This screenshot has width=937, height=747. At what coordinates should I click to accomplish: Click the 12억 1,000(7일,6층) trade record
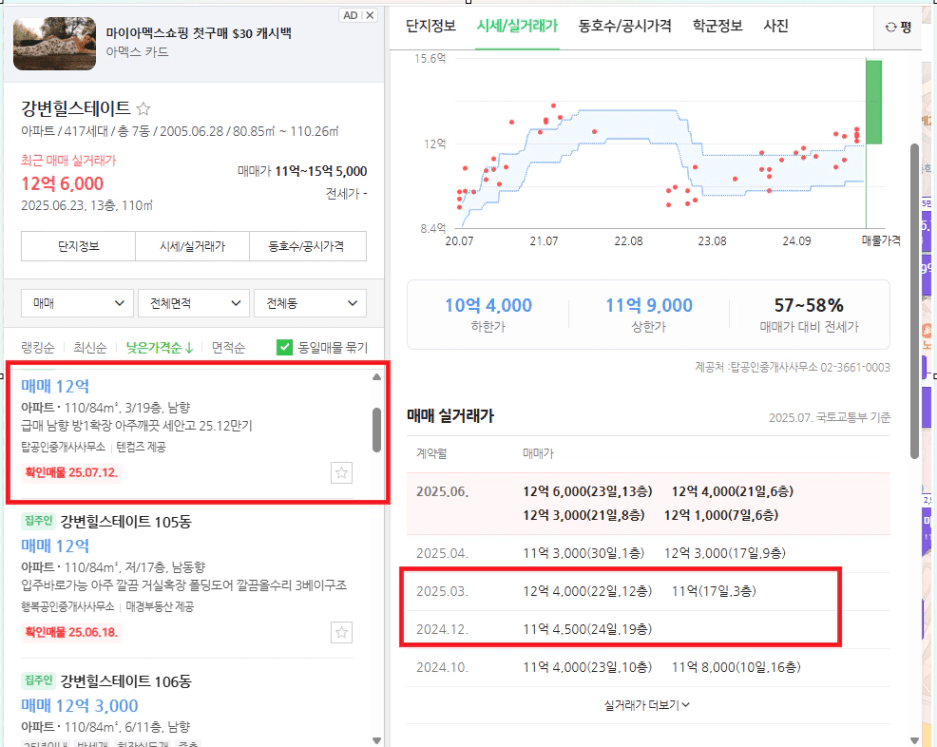coord(721,515)
